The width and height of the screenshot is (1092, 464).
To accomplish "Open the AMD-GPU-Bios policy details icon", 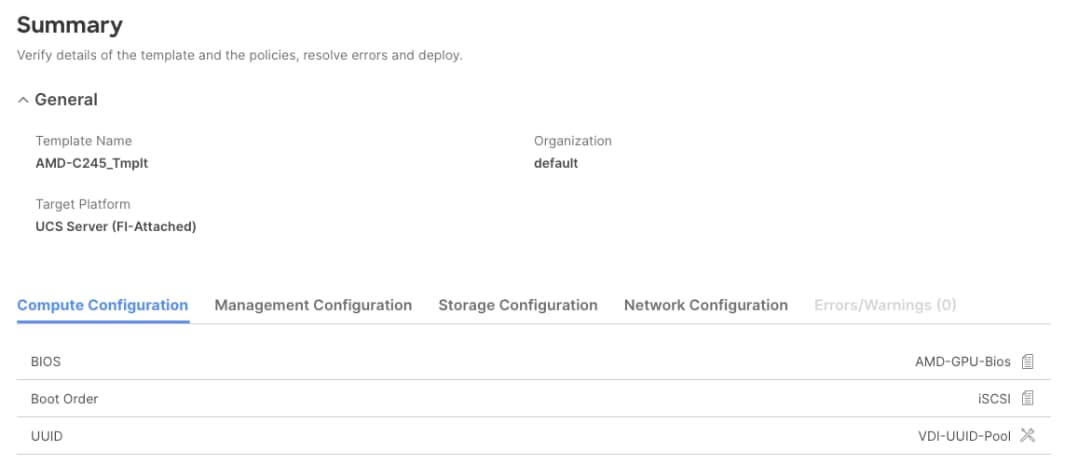I will [x=1027, y=362].
